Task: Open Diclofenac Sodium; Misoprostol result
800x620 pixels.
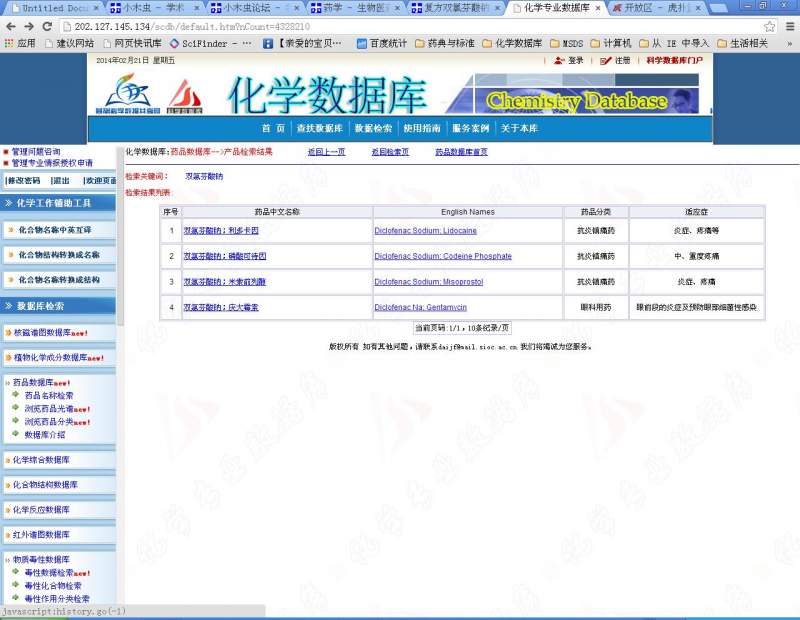Action: pos(429,282)
